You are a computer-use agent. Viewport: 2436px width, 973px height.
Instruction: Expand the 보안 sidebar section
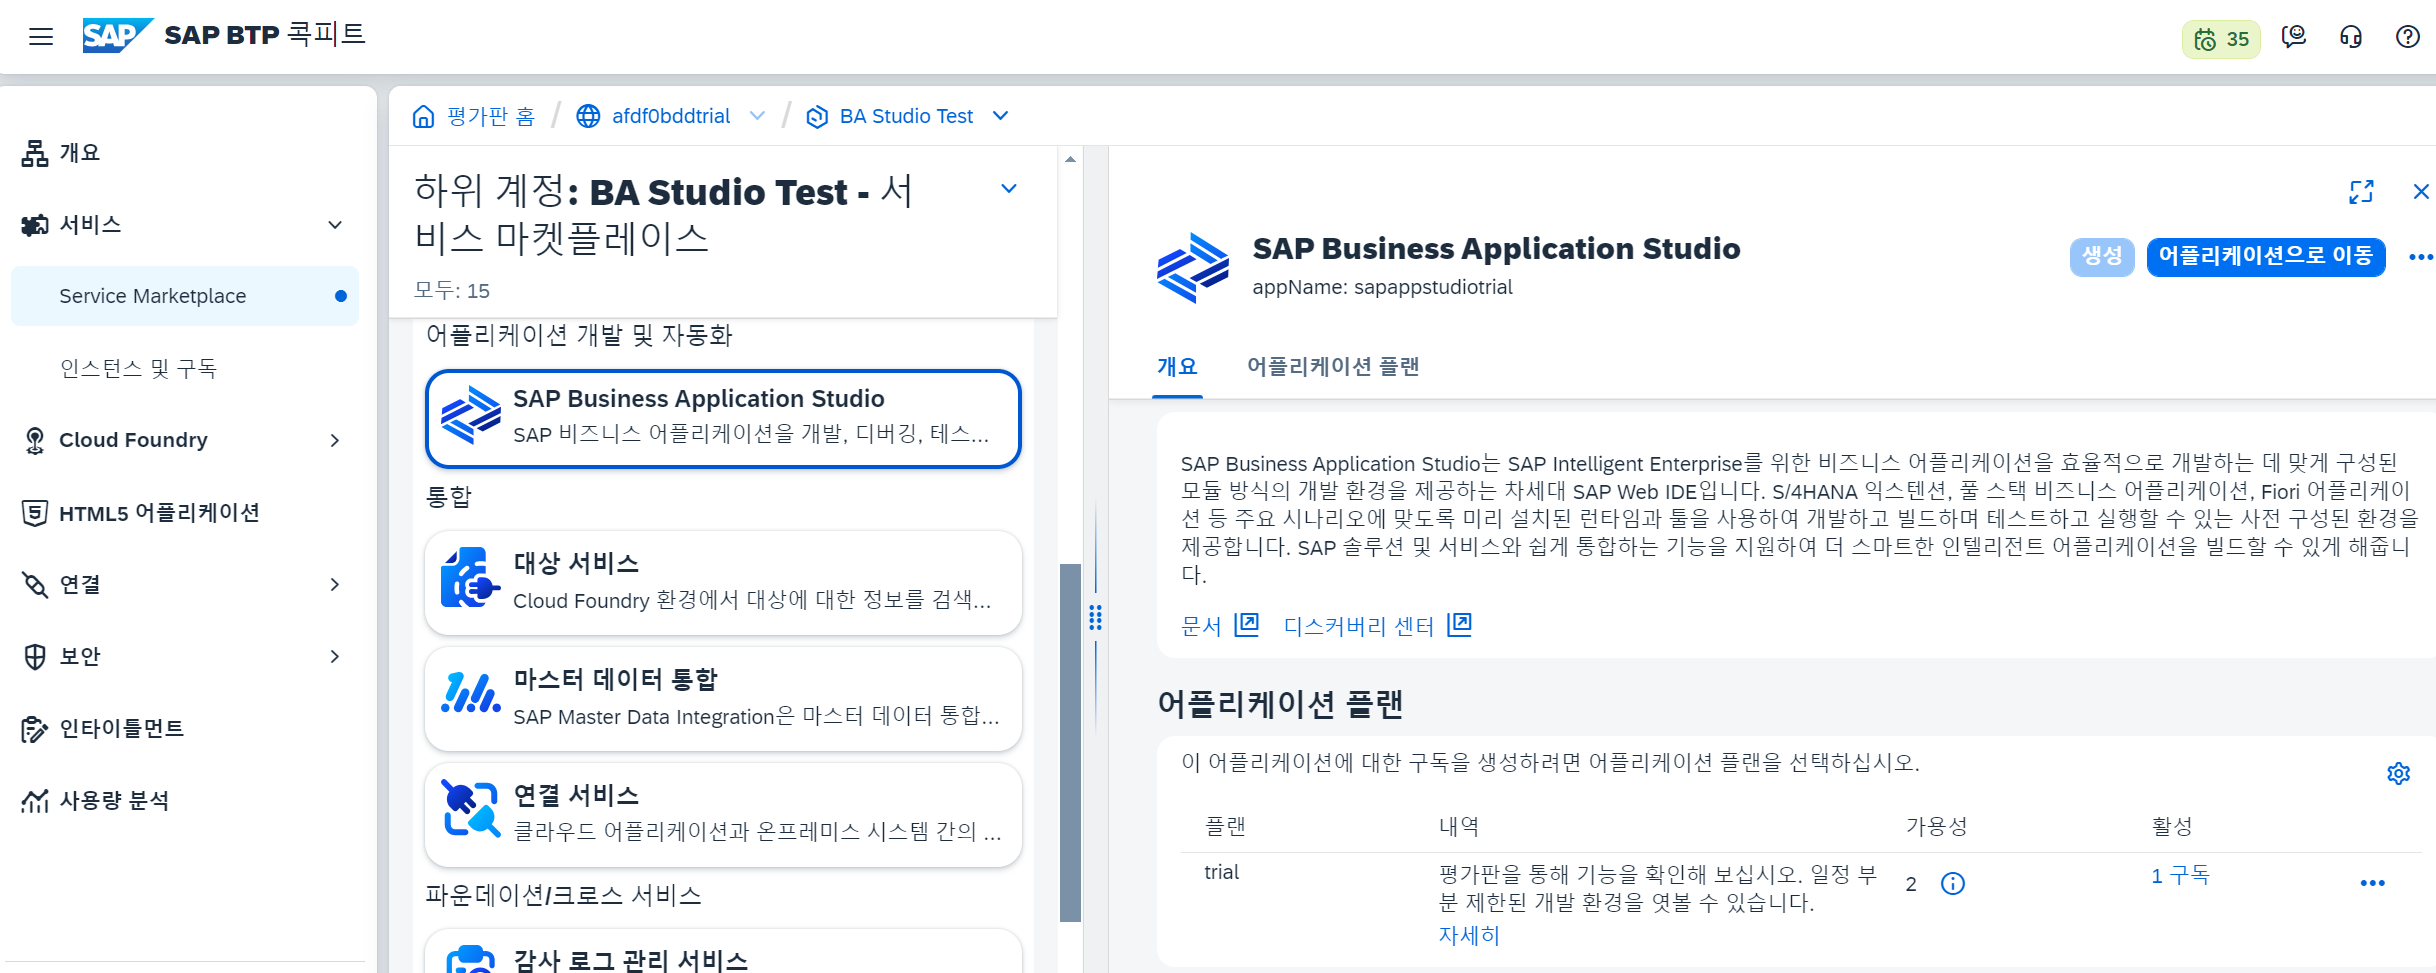(336, 656)
